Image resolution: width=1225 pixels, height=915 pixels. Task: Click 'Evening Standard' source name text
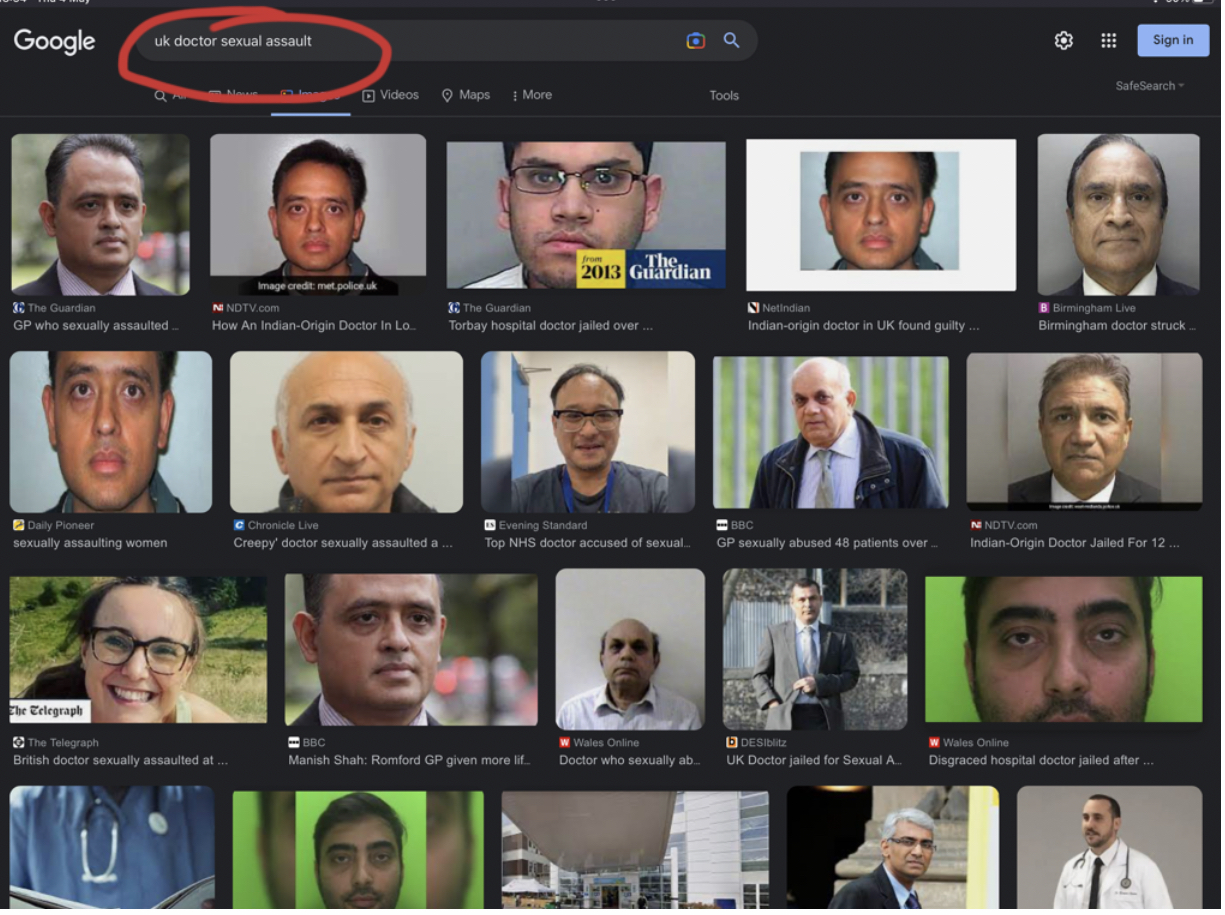click(543, 525)
